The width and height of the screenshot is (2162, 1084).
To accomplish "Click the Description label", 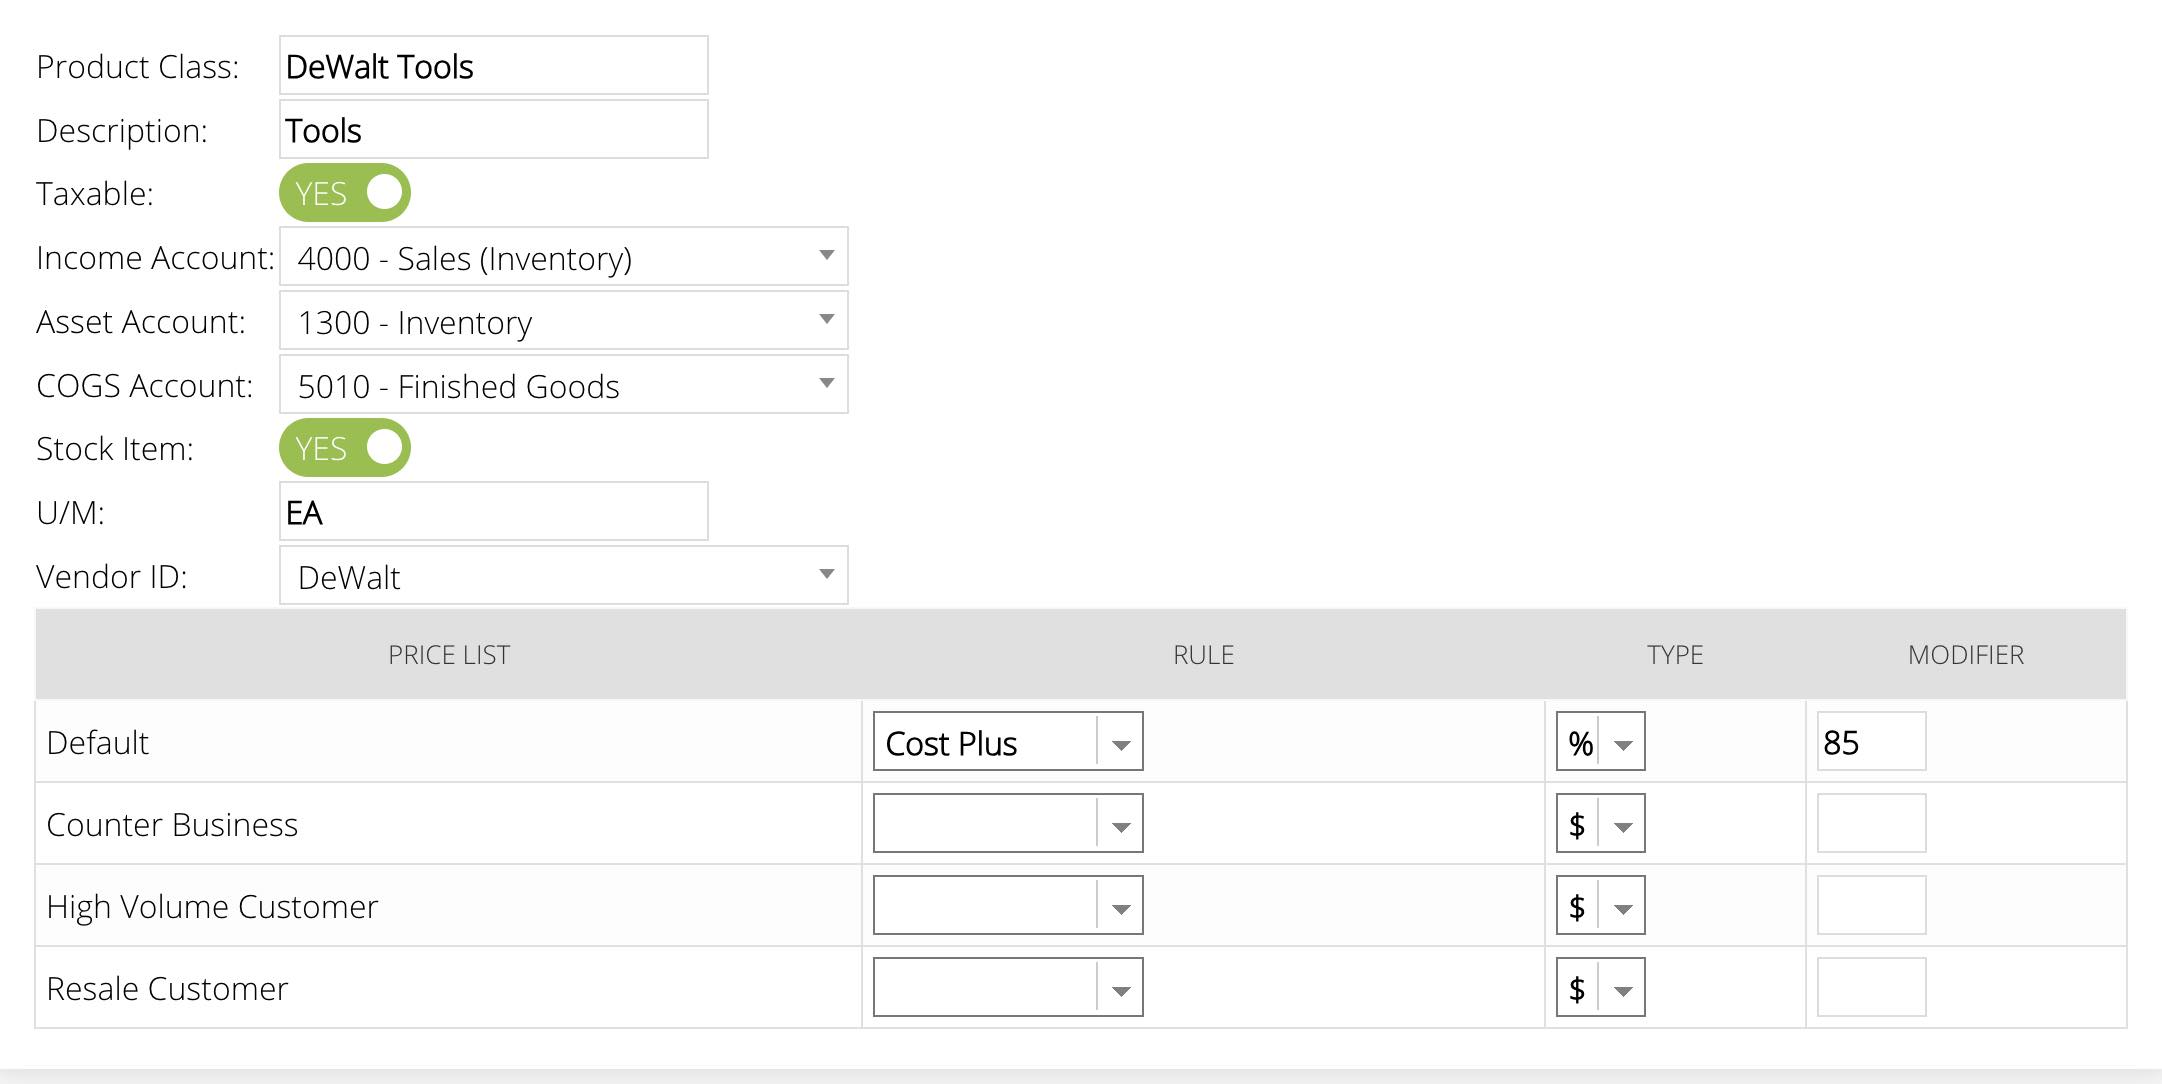I will click(x=122, y=131).
